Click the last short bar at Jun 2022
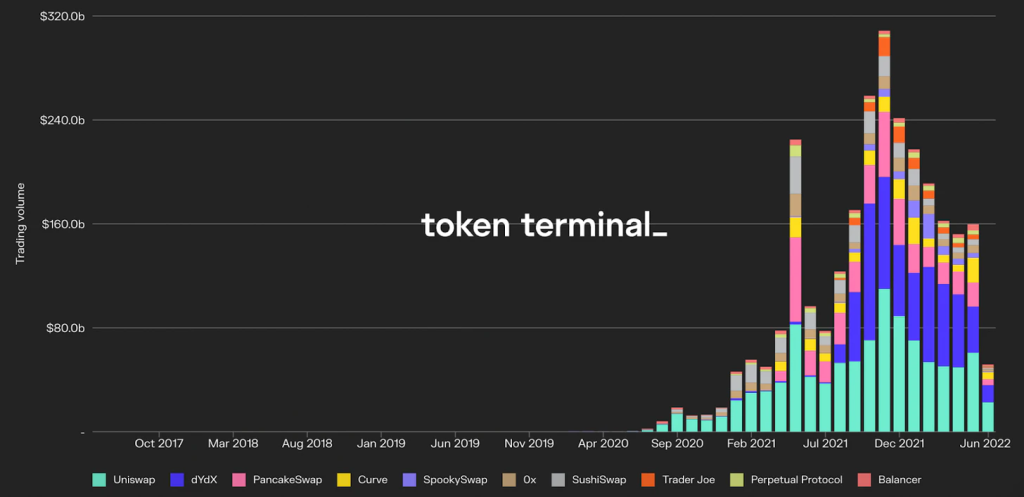This screenshot has width=1024, height=497. 988,398
